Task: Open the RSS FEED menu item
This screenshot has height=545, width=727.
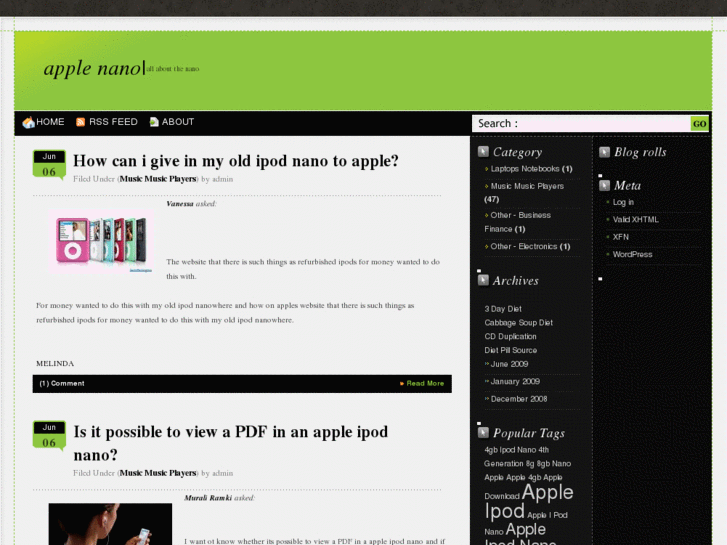Action: click(x=113, y=122)
